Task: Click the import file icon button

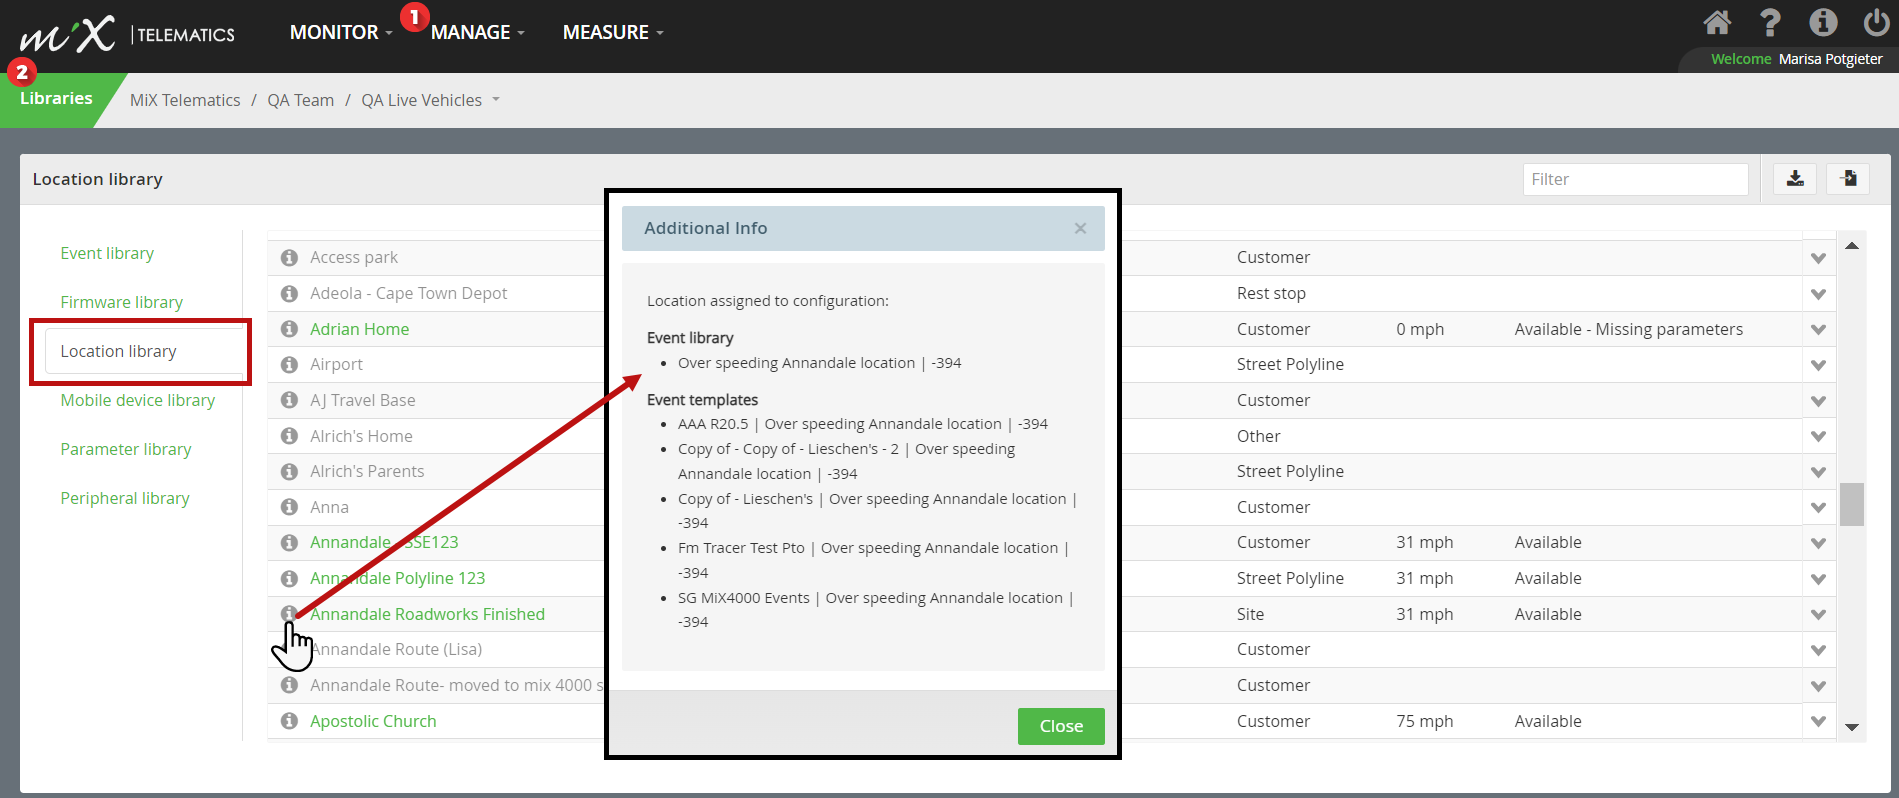Action: (x=1848, y=179)
